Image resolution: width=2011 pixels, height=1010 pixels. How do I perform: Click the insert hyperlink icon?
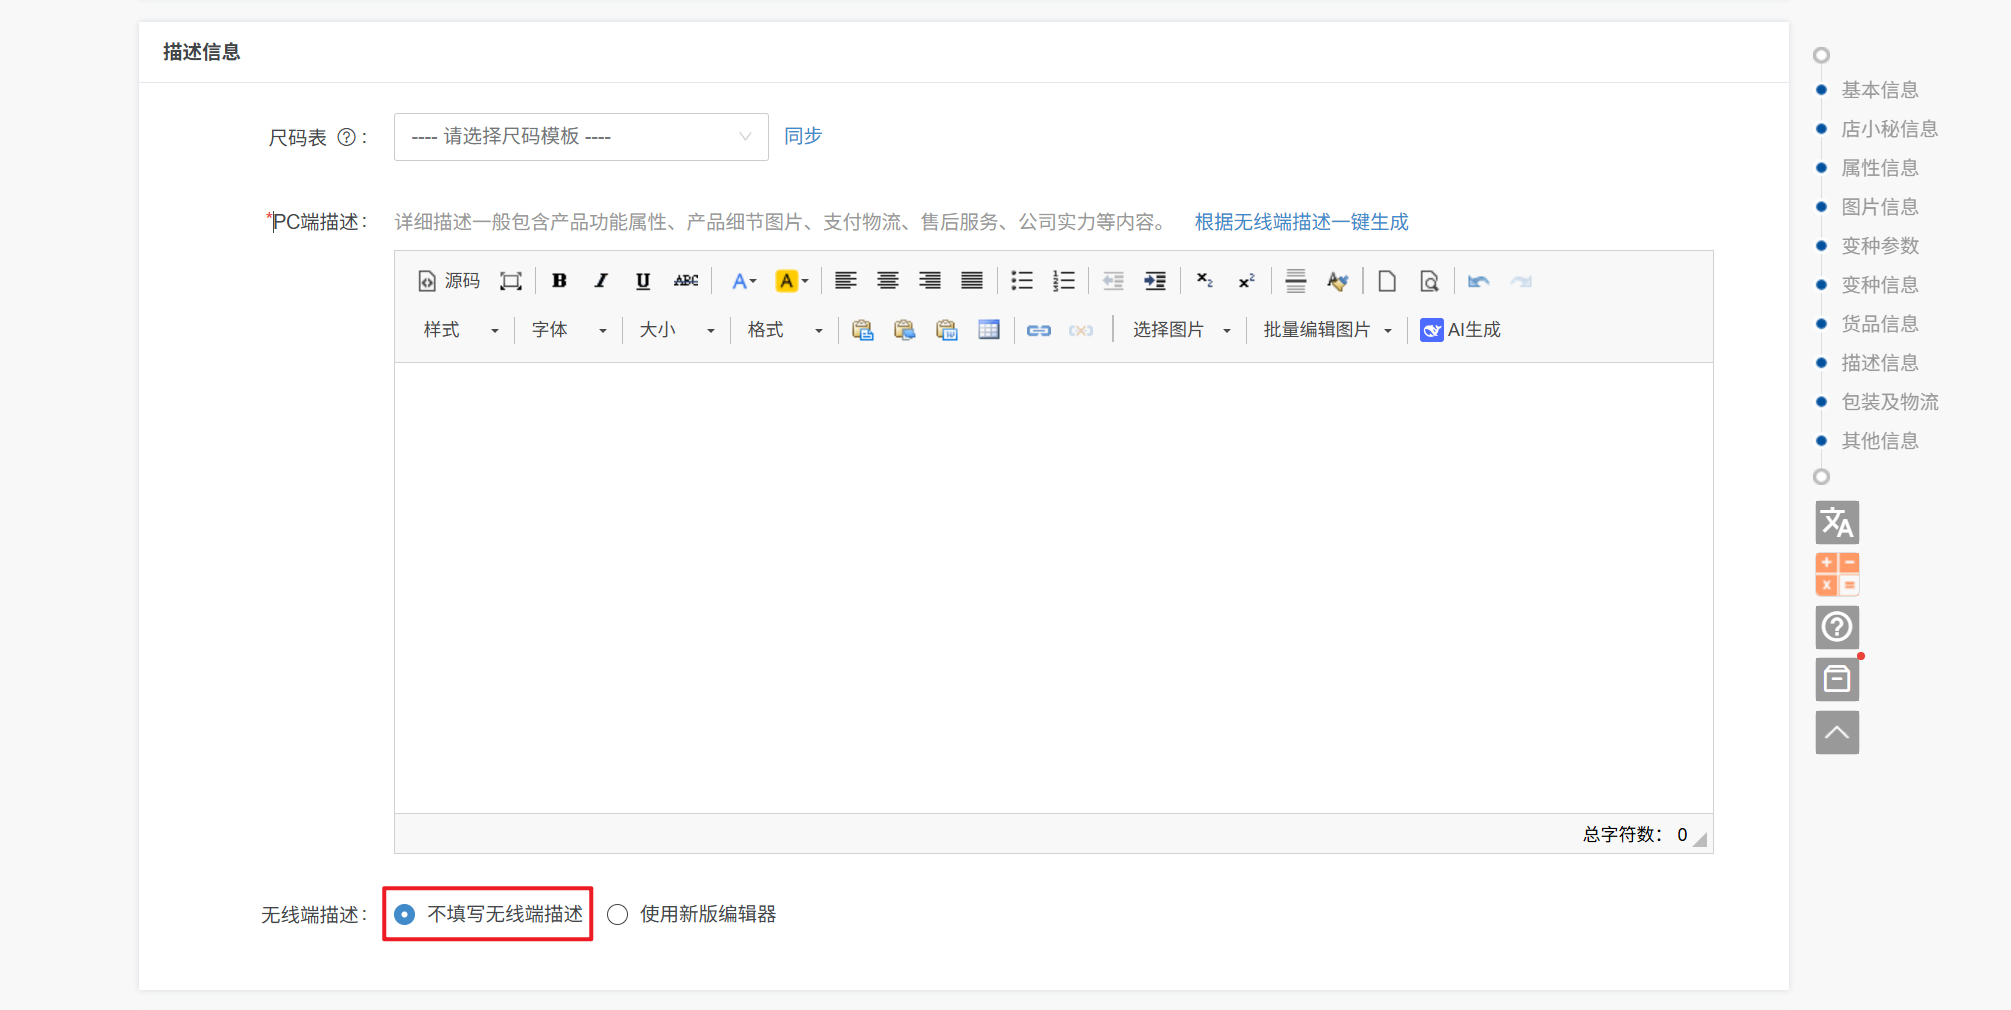click(x=1038, y=330)
